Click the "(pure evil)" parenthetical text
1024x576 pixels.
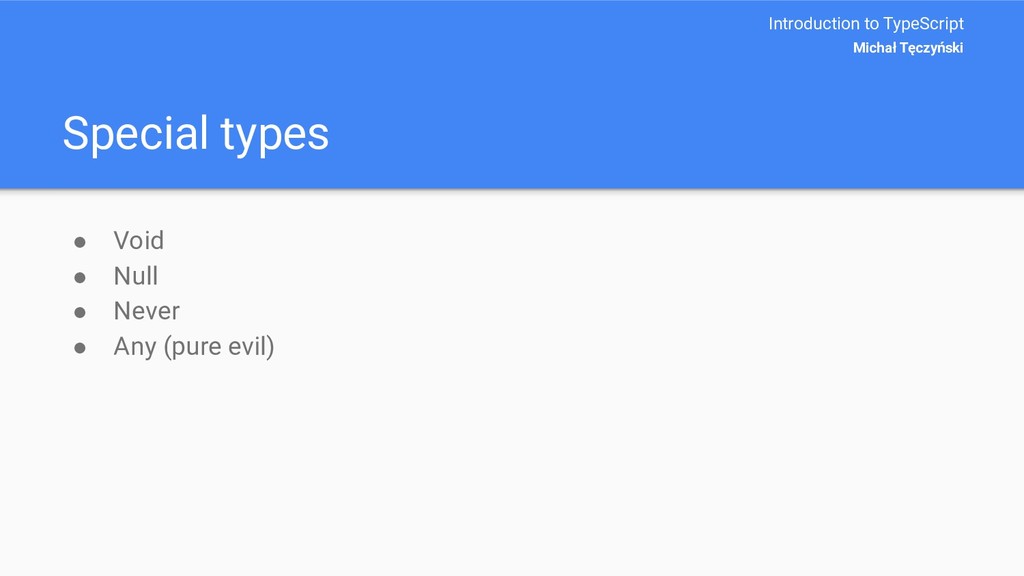pyautogui.click(x=219, y=347)
